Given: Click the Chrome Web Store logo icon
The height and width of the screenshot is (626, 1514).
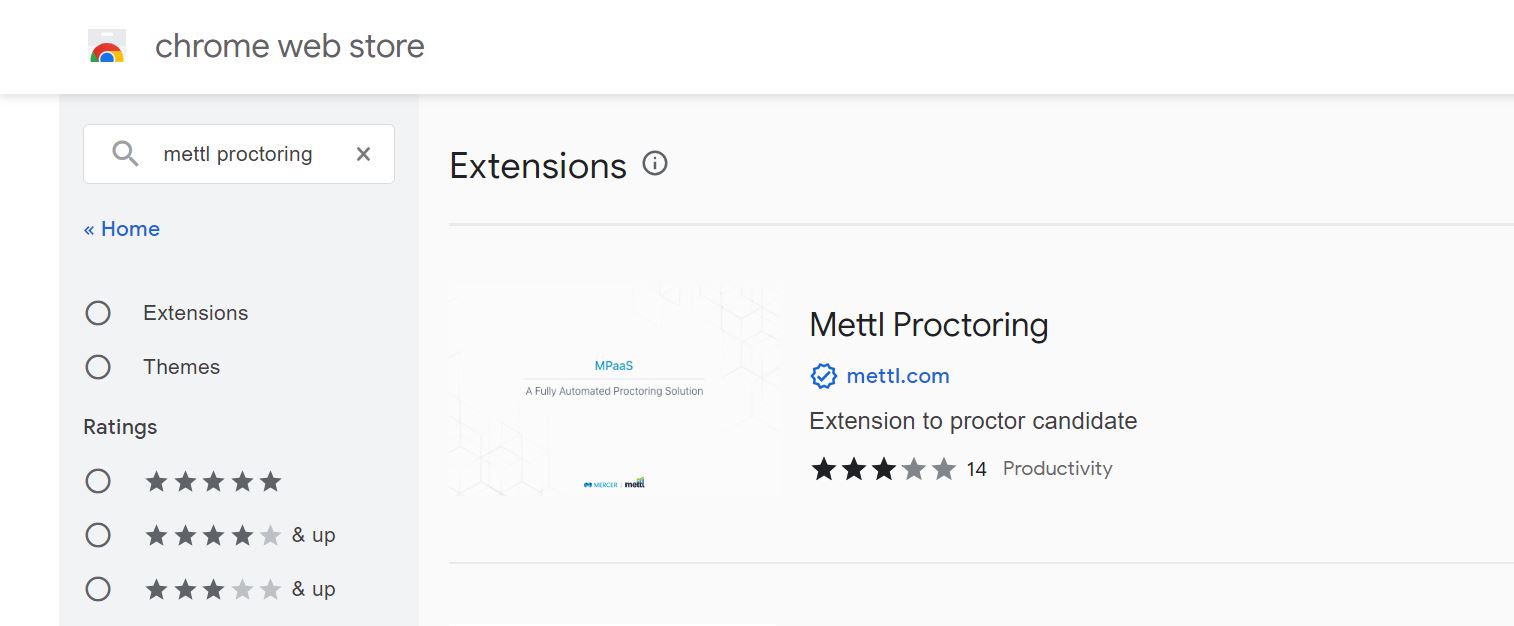Looking at the screenshot, I should pyautogui.click(x=107, y=47).
